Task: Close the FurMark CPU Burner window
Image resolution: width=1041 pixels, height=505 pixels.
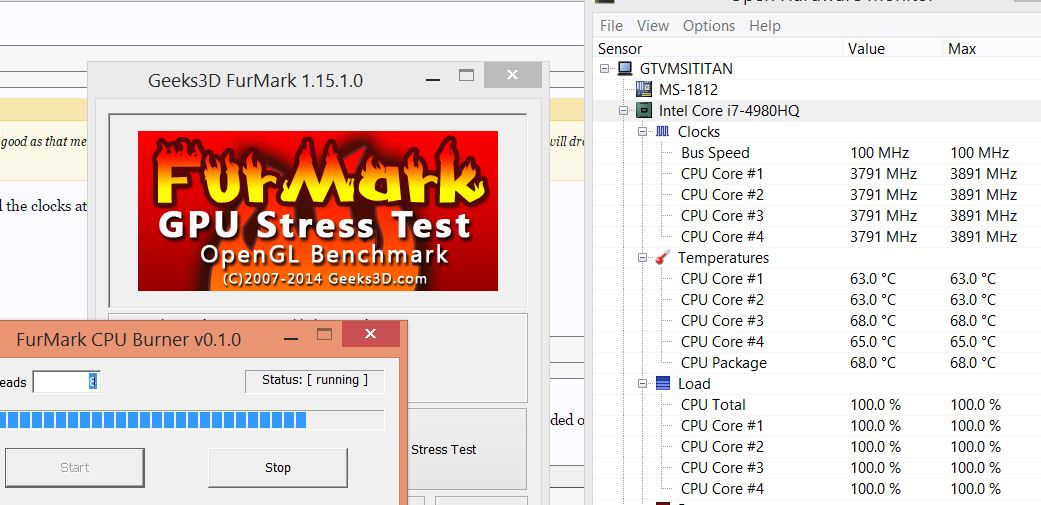Action: click(370, 334)
